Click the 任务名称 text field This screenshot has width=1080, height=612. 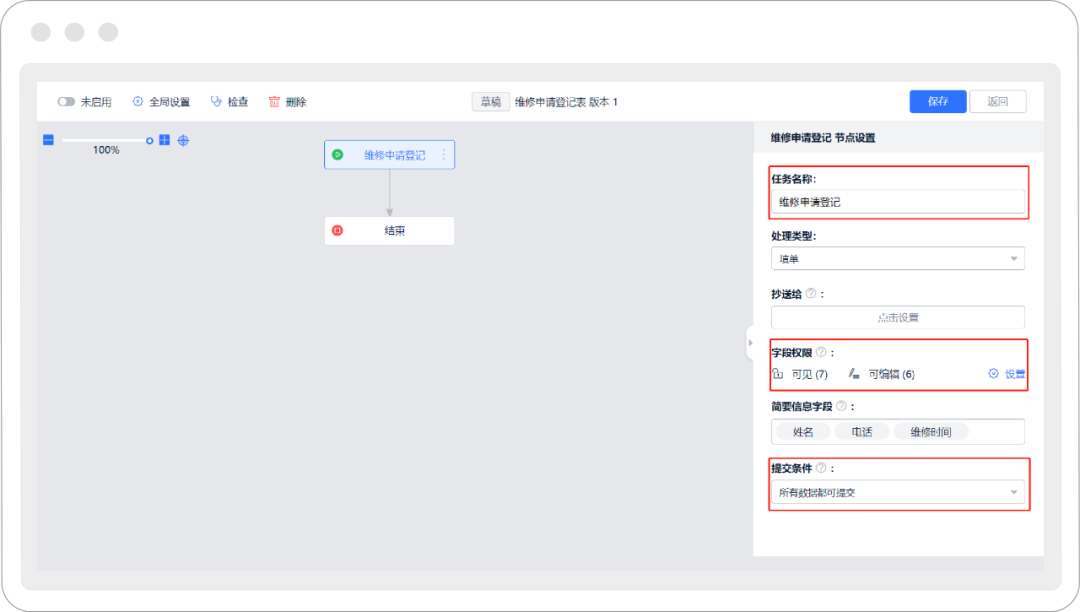click(x=897, y=202)
